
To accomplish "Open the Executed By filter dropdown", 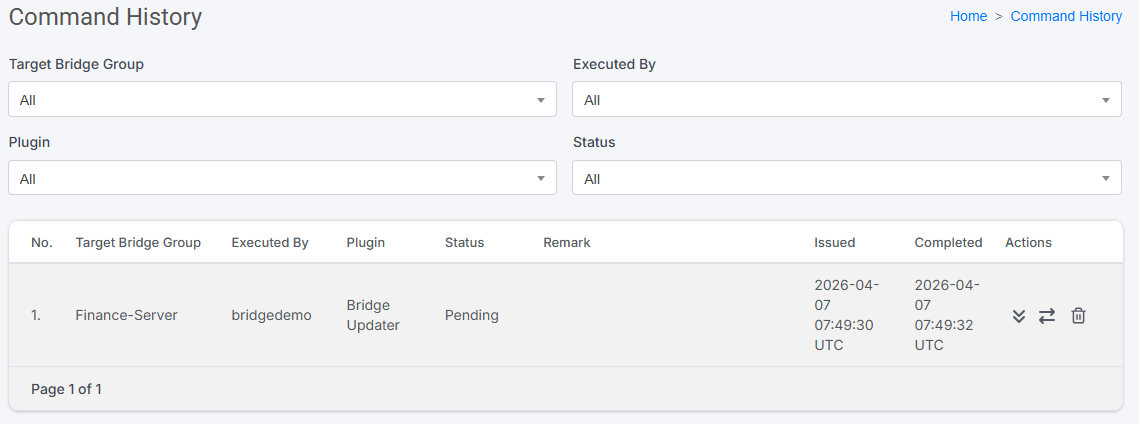I will 846,100.
